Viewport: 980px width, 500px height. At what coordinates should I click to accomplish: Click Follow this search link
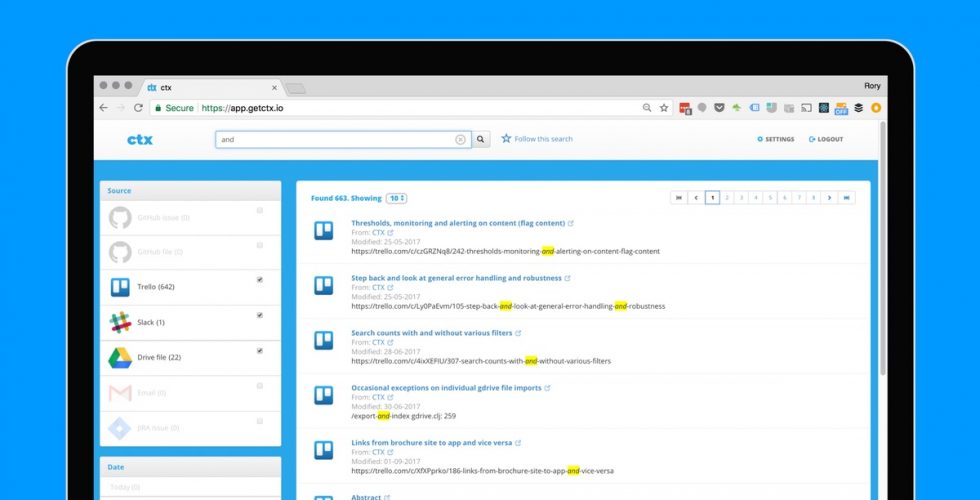pyautogui.click(x=543, y=139)
